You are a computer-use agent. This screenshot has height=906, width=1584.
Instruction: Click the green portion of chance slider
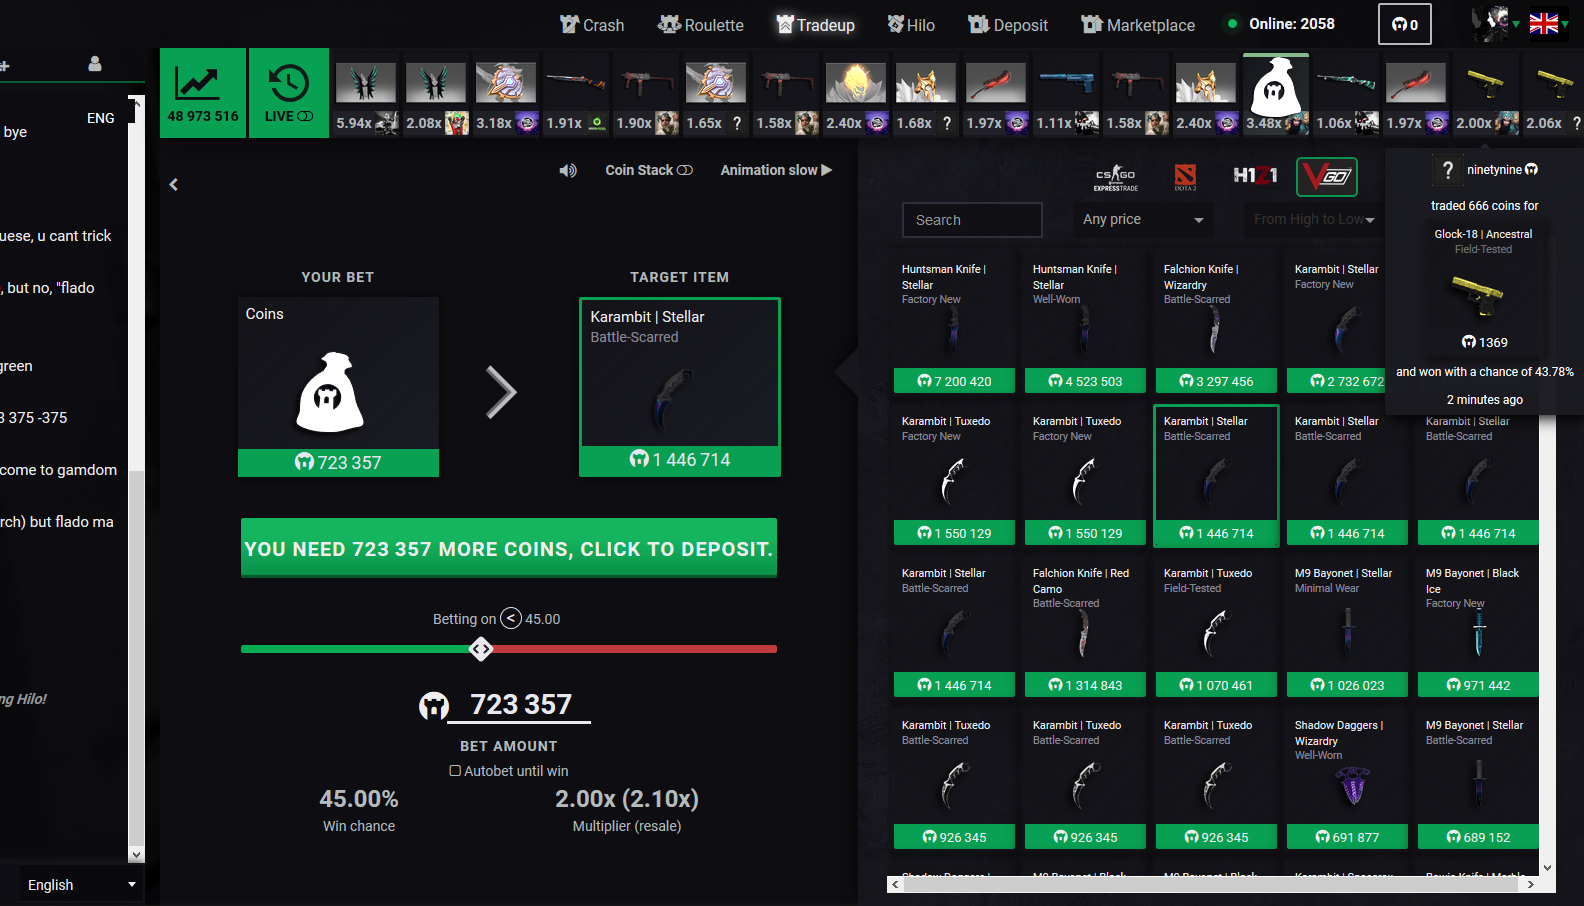click(356, 649)
